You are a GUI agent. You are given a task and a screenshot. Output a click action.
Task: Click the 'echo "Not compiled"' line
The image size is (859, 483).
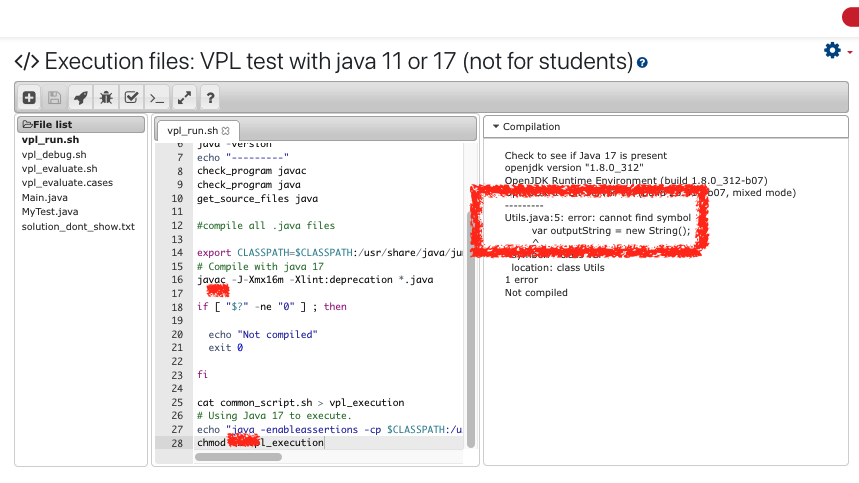pyautogui.click(x=262, y=334)
